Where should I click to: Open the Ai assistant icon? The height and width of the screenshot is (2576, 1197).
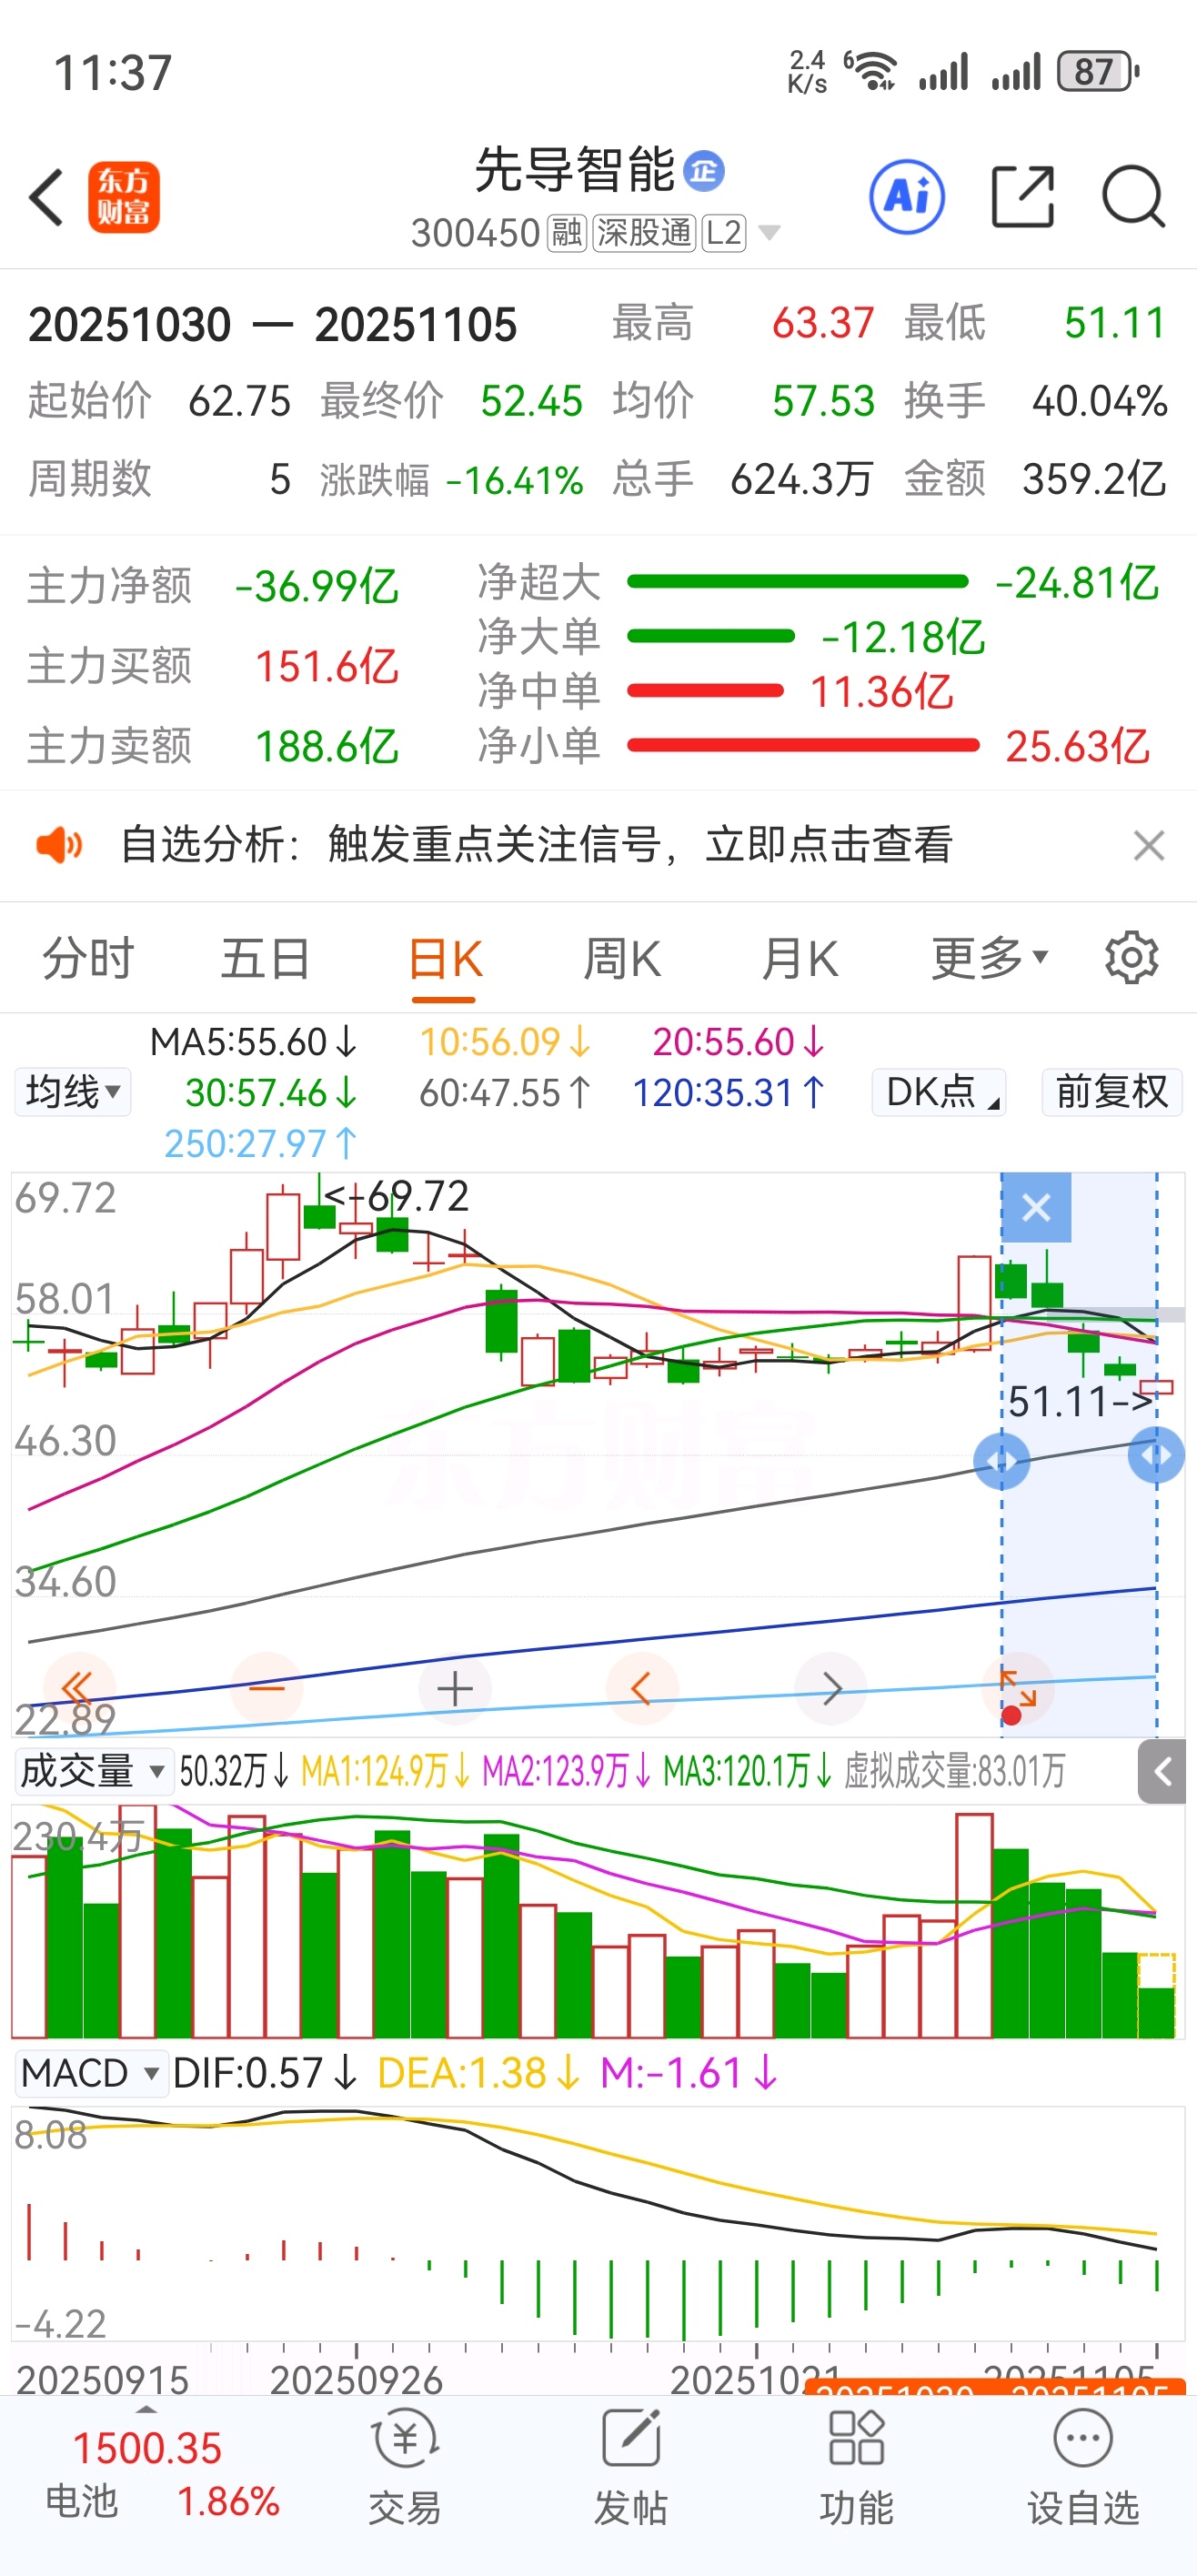[906, 197]
